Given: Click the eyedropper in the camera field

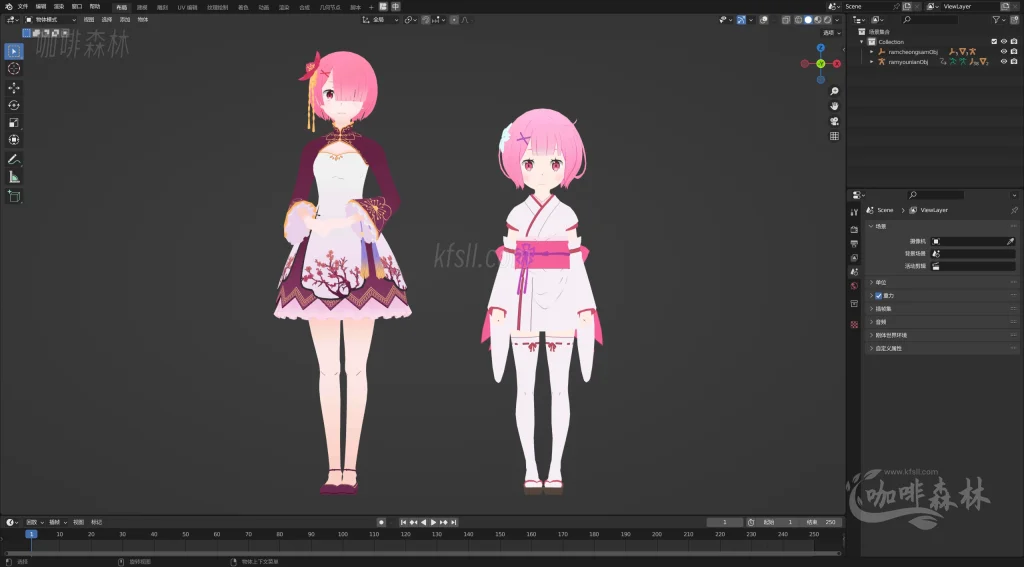Looking at the screenshot, I should point(1010,242).
